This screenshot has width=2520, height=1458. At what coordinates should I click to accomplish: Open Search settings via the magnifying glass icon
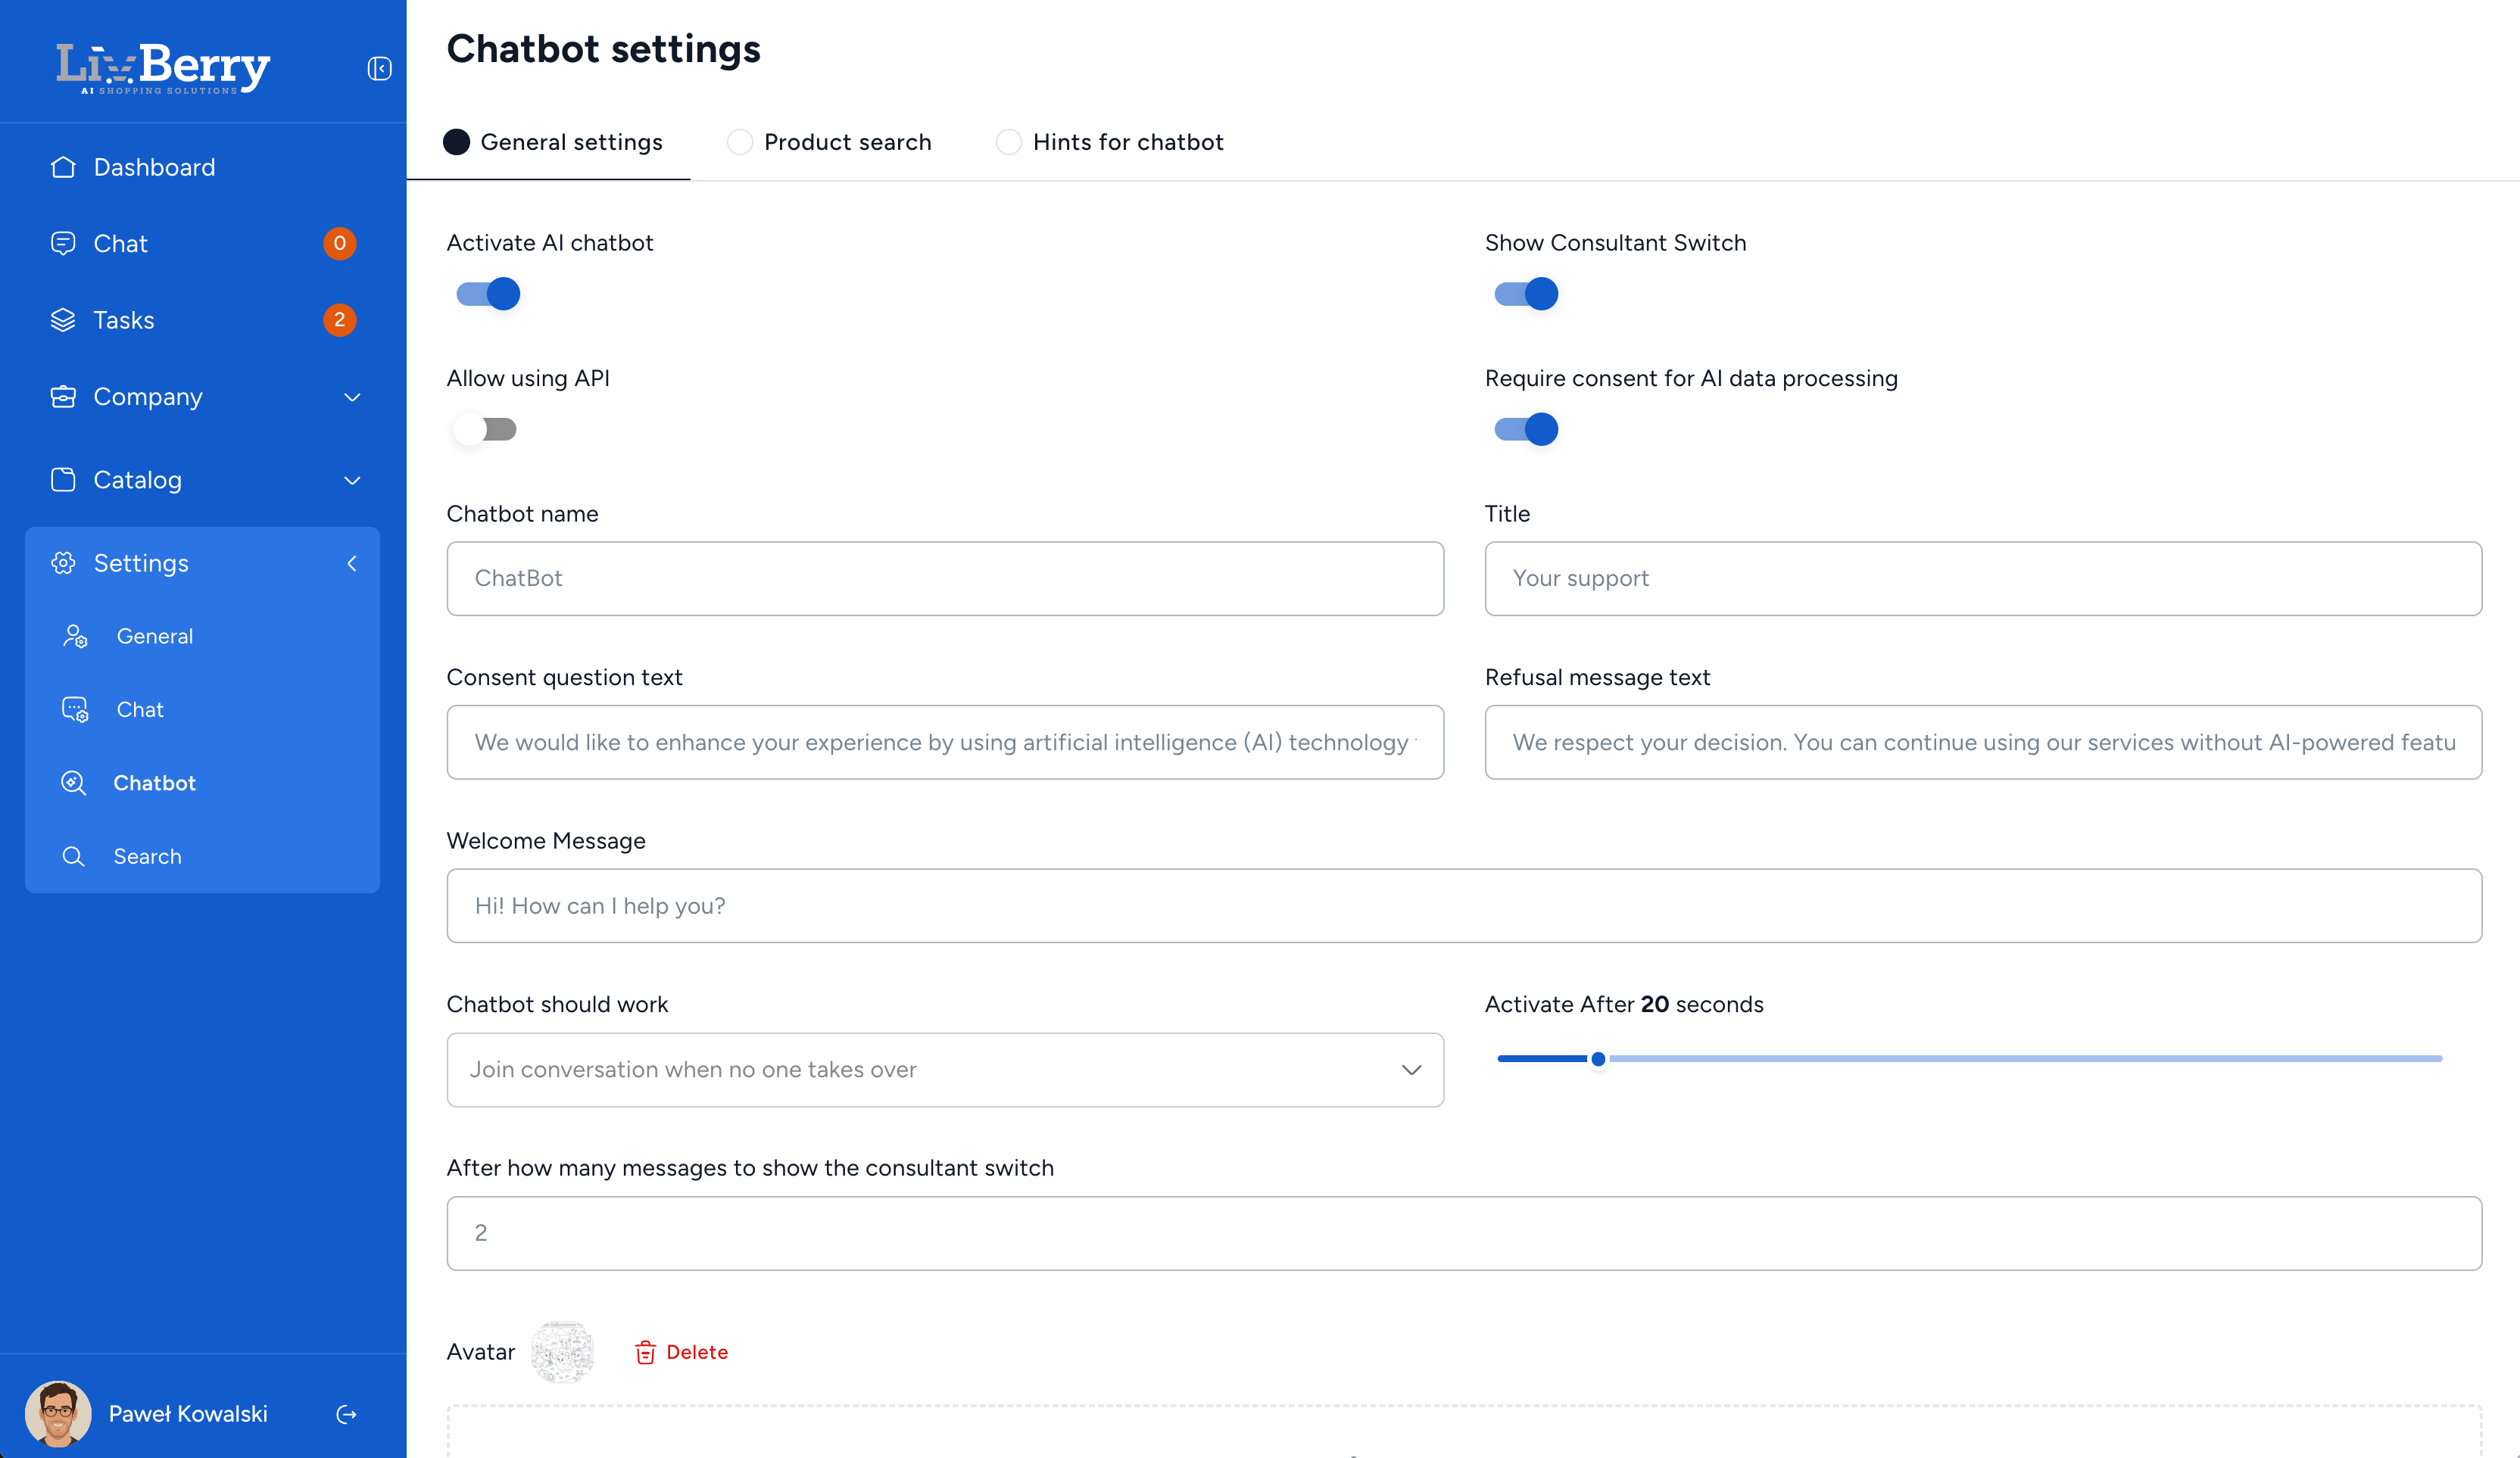point(75,856)
